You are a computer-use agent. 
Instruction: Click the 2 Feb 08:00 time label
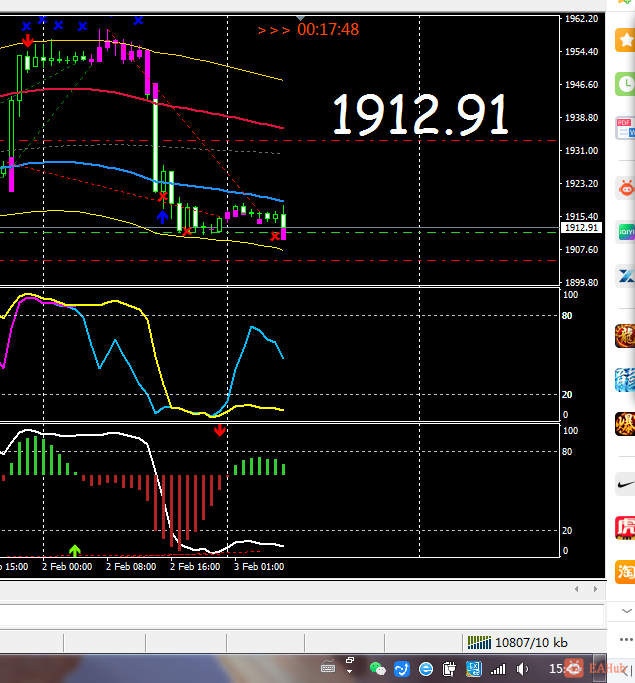[131, 566]
